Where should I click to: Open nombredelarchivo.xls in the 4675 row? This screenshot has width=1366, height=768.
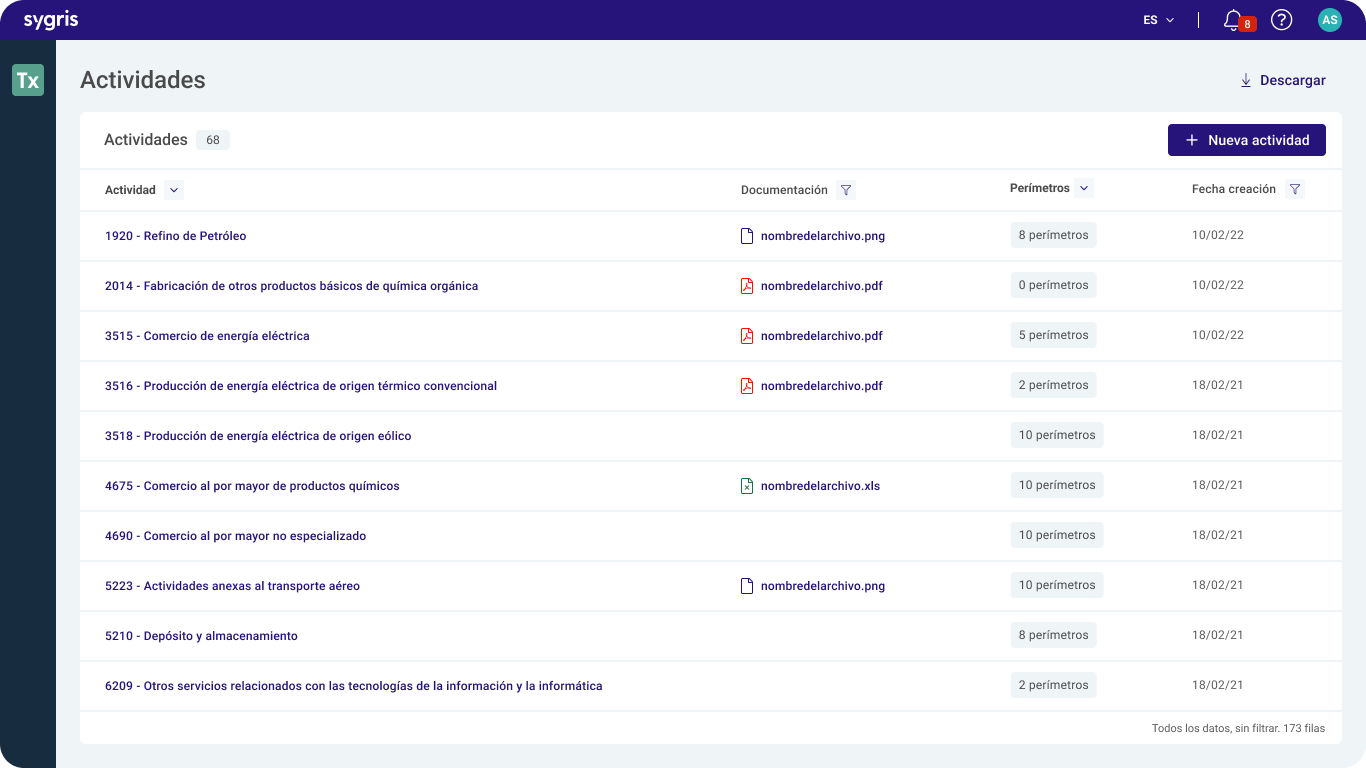click(x=821, y=486)
